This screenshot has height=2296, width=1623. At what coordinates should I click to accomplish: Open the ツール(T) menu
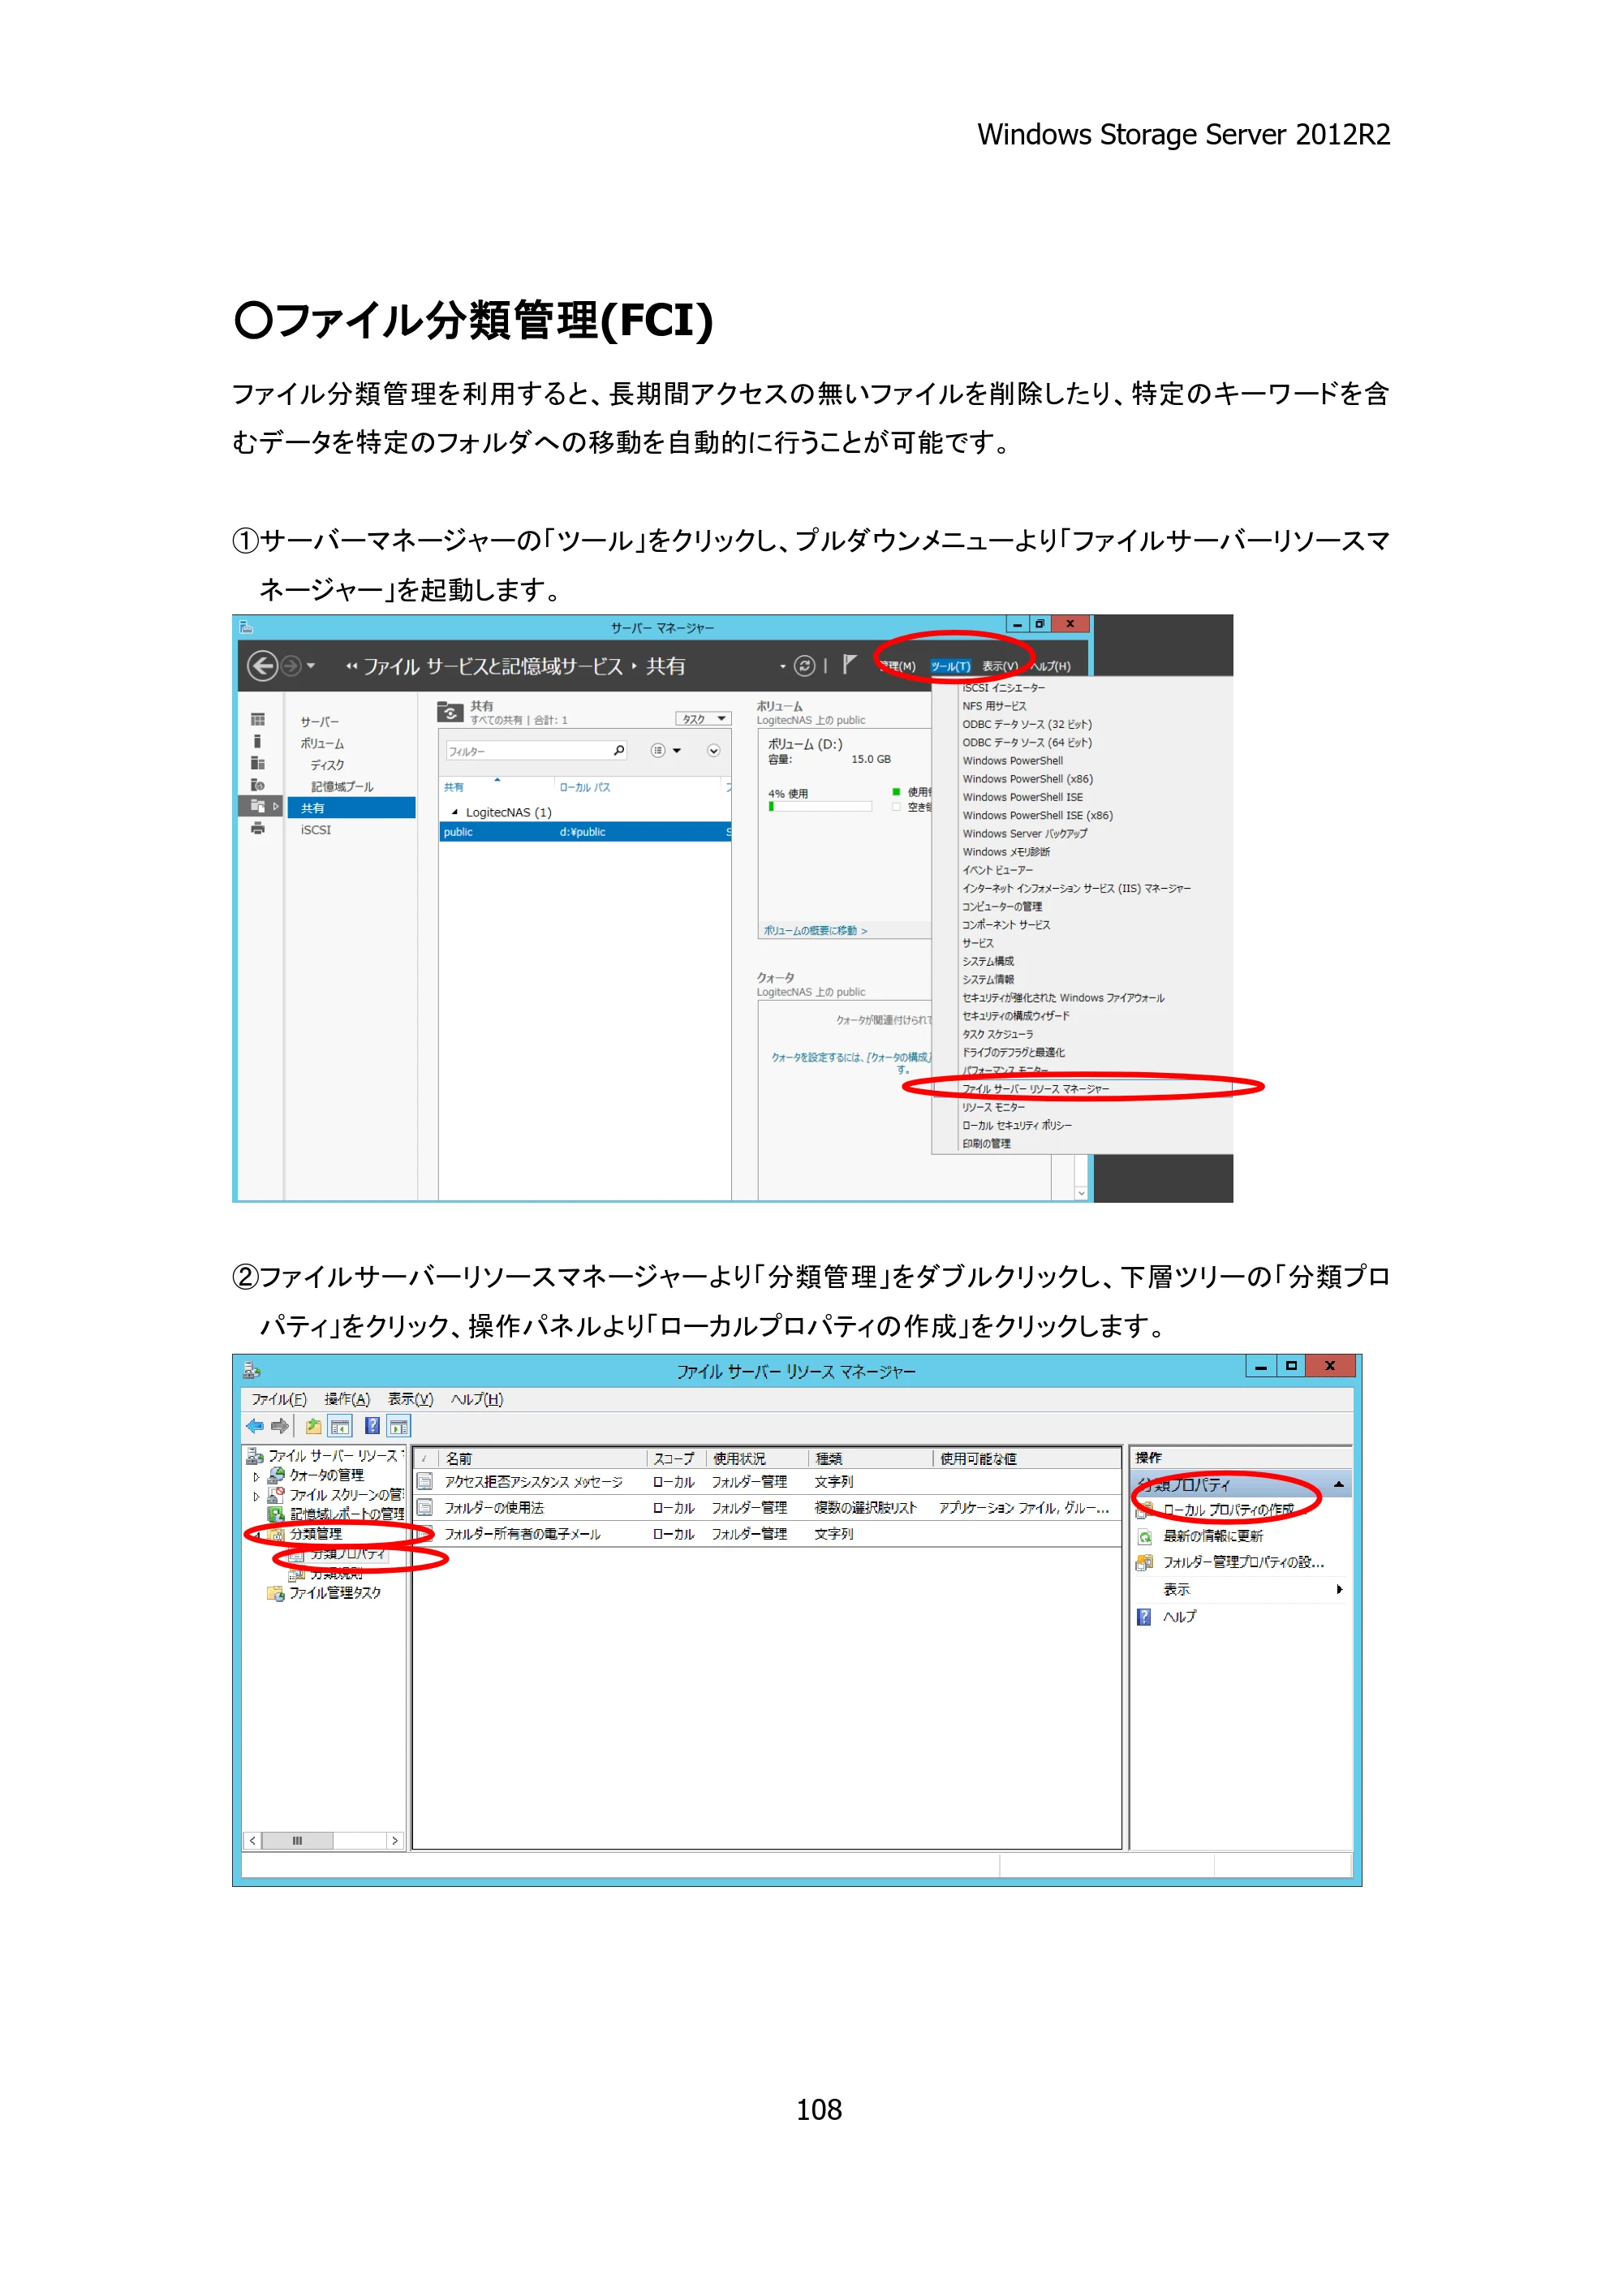950,666
